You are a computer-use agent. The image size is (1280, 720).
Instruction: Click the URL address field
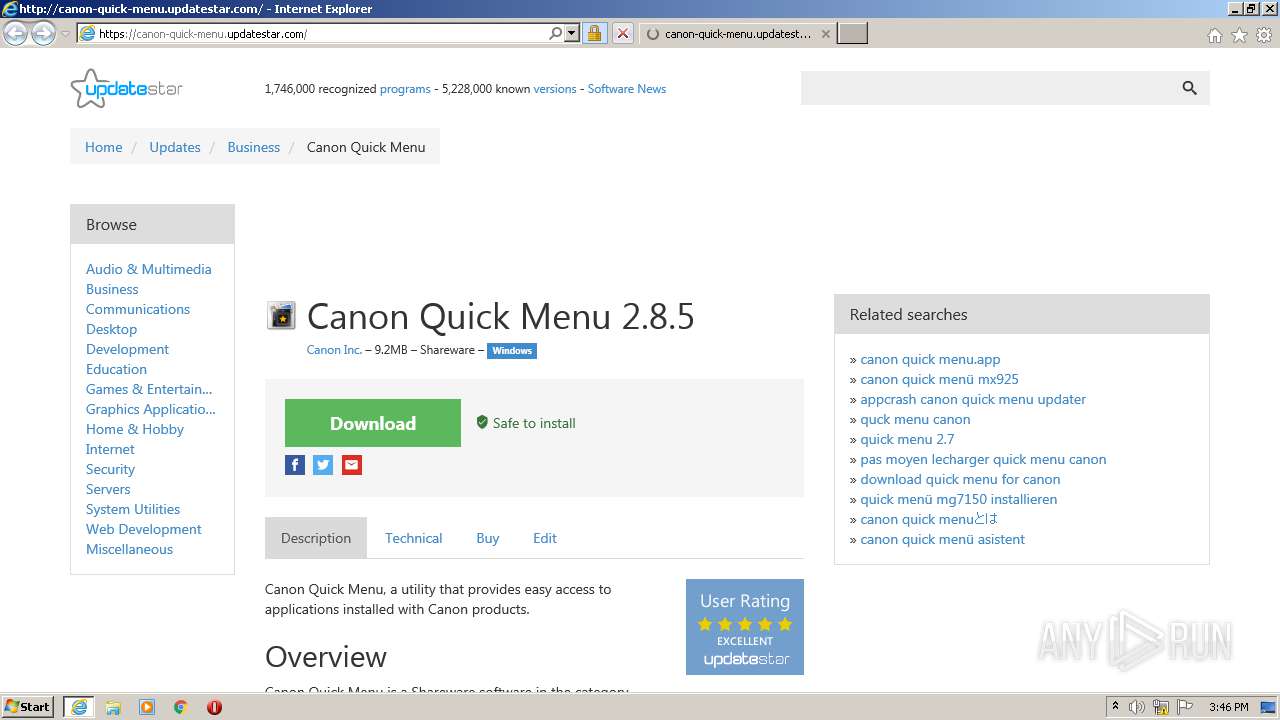click(x=320, y=34)
